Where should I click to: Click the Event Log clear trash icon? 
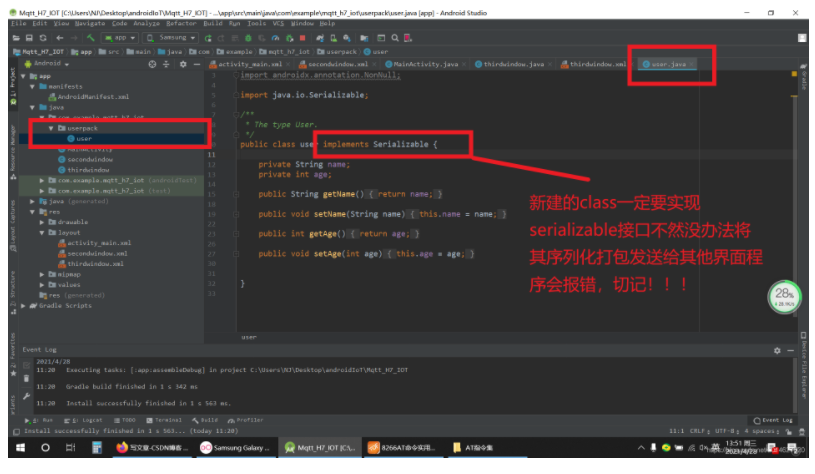[27, 379]
